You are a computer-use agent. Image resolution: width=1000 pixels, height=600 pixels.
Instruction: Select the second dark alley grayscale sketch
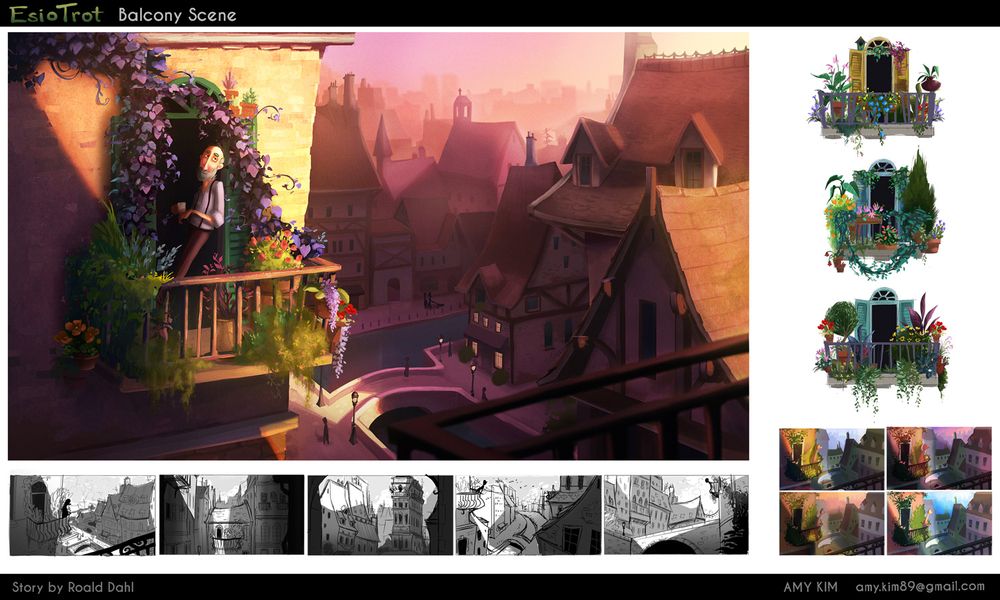coord(232,515)
